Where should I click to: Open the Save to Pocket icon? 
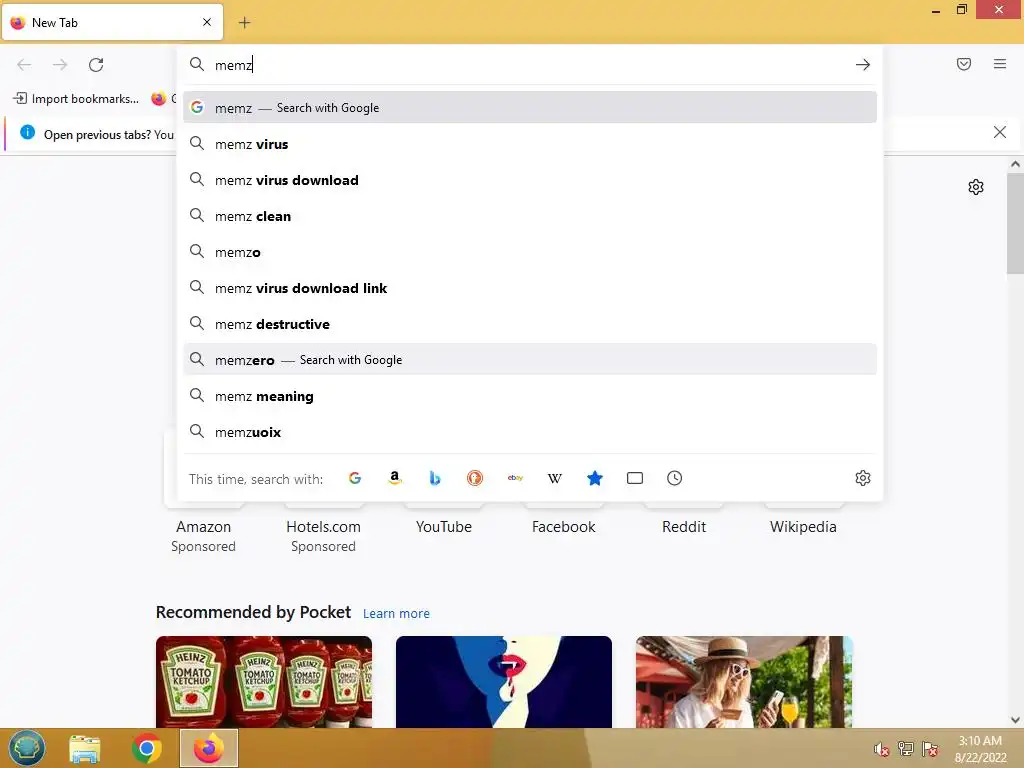coord(964,64)
